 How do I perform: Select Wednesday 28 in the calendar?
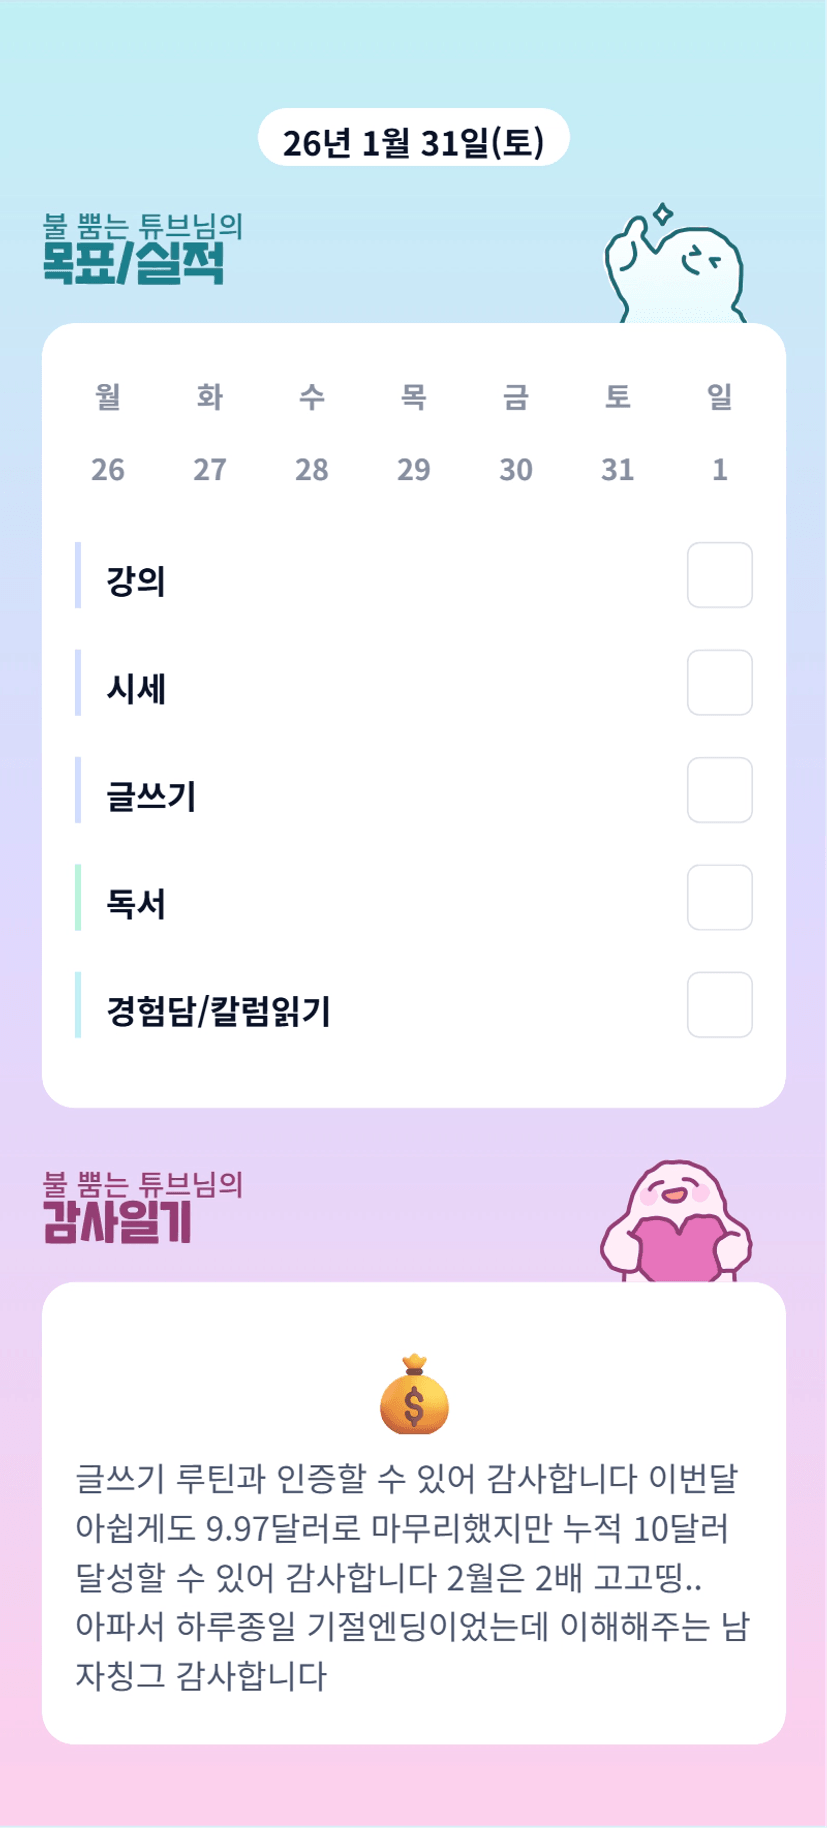[312, 469]
